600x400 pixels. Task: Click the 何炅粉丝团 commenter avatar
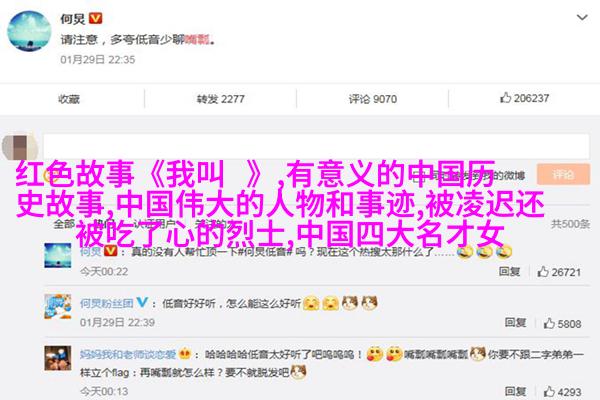pos(58,307)
